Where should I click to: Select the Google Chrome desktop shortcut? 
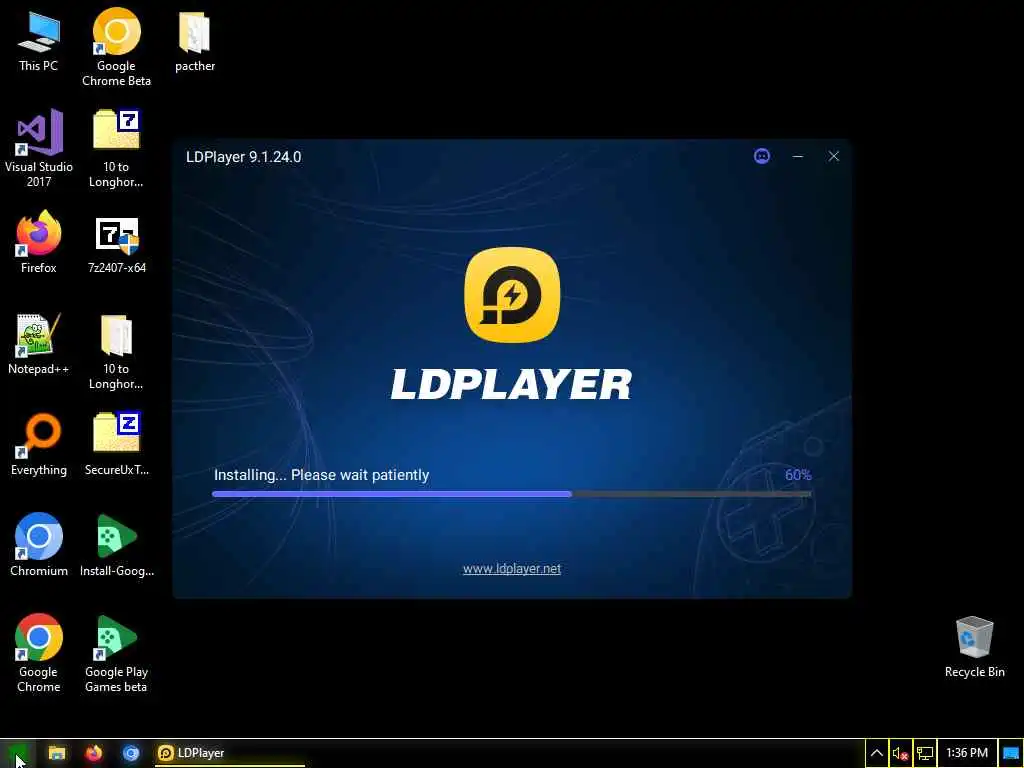coord(39,653)
